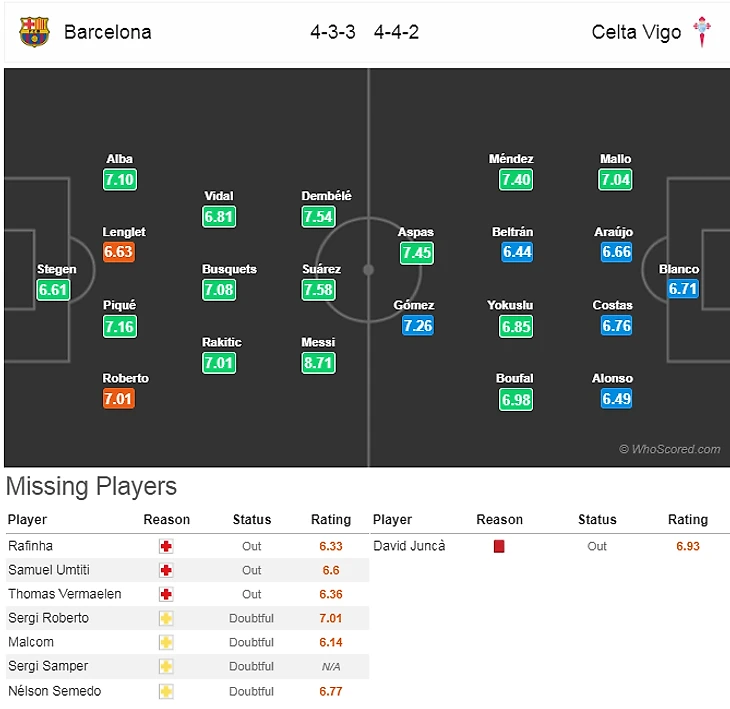Click Rafinha's red injury cross icon

pos(166,547)
